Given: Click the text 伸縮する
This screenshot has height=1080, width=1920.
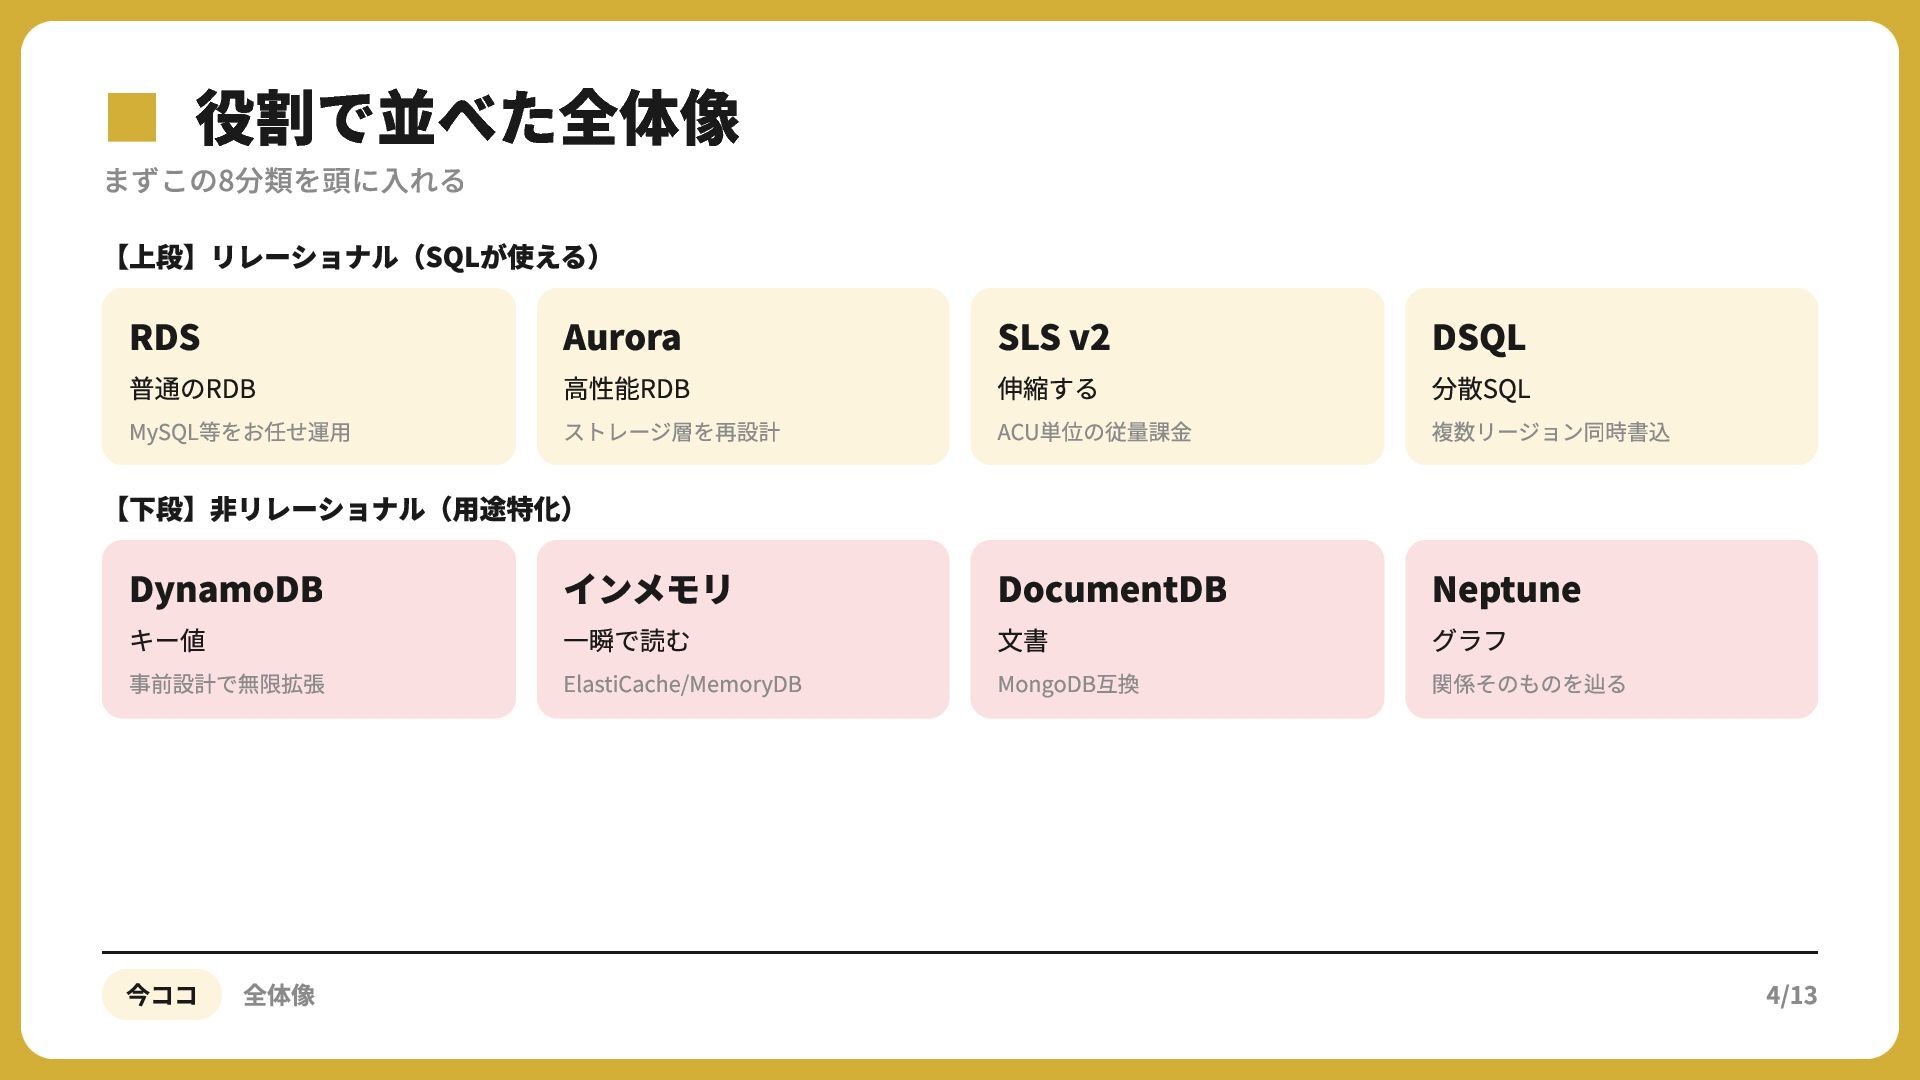Looking at the screenshot, I should coord(1047,388).
